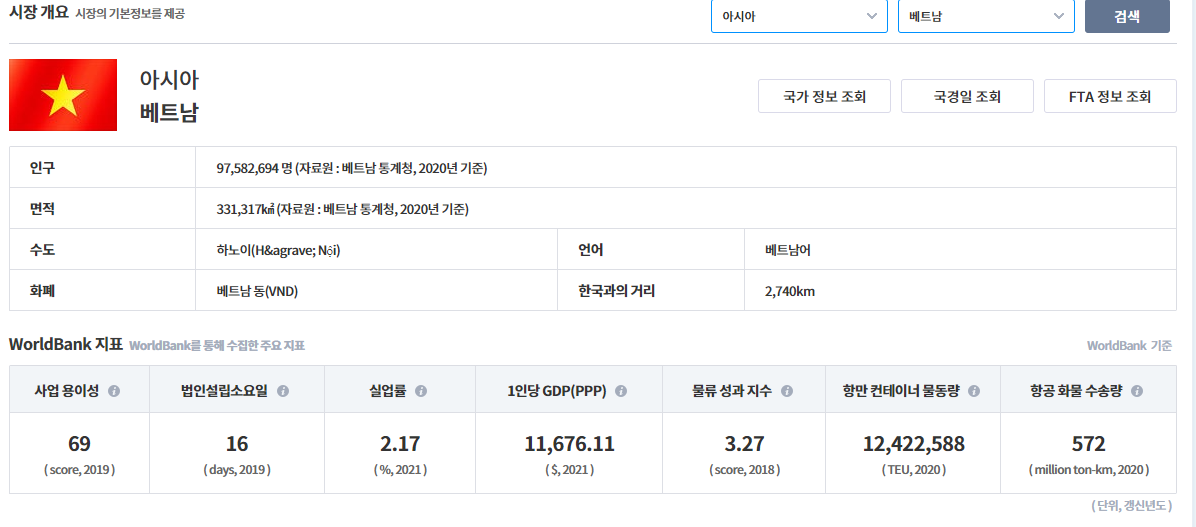Click the (million ton-km, 2020) unit text

pos(1088,470)
